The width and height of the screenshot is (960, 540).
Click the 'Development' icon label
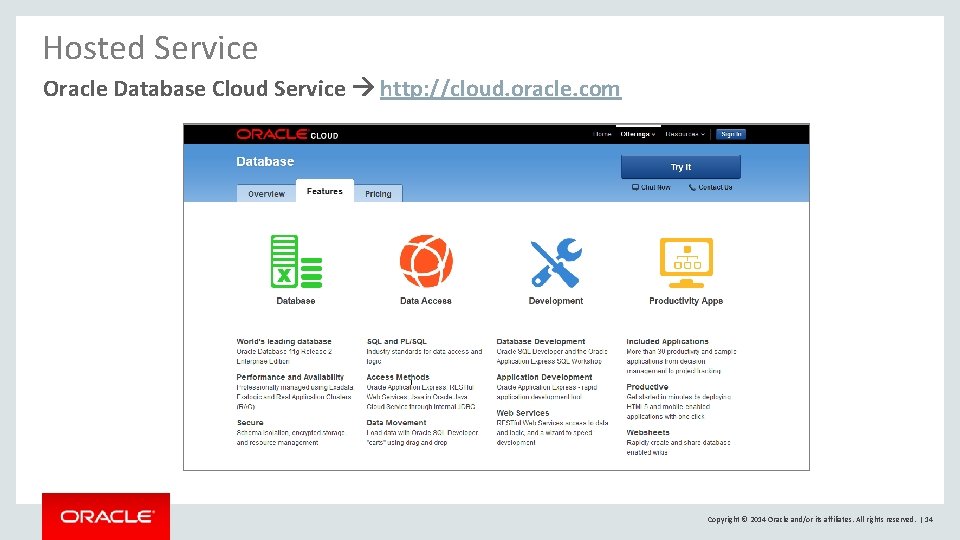(x=556, y=301)
